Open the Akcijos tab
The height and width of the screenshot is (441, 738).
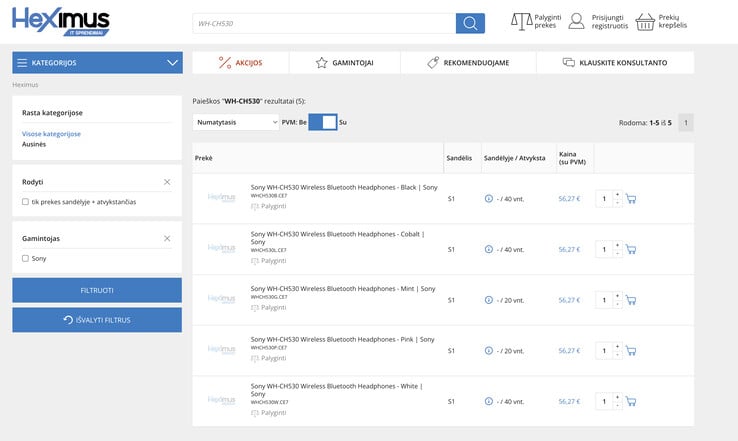pos(241,63)
